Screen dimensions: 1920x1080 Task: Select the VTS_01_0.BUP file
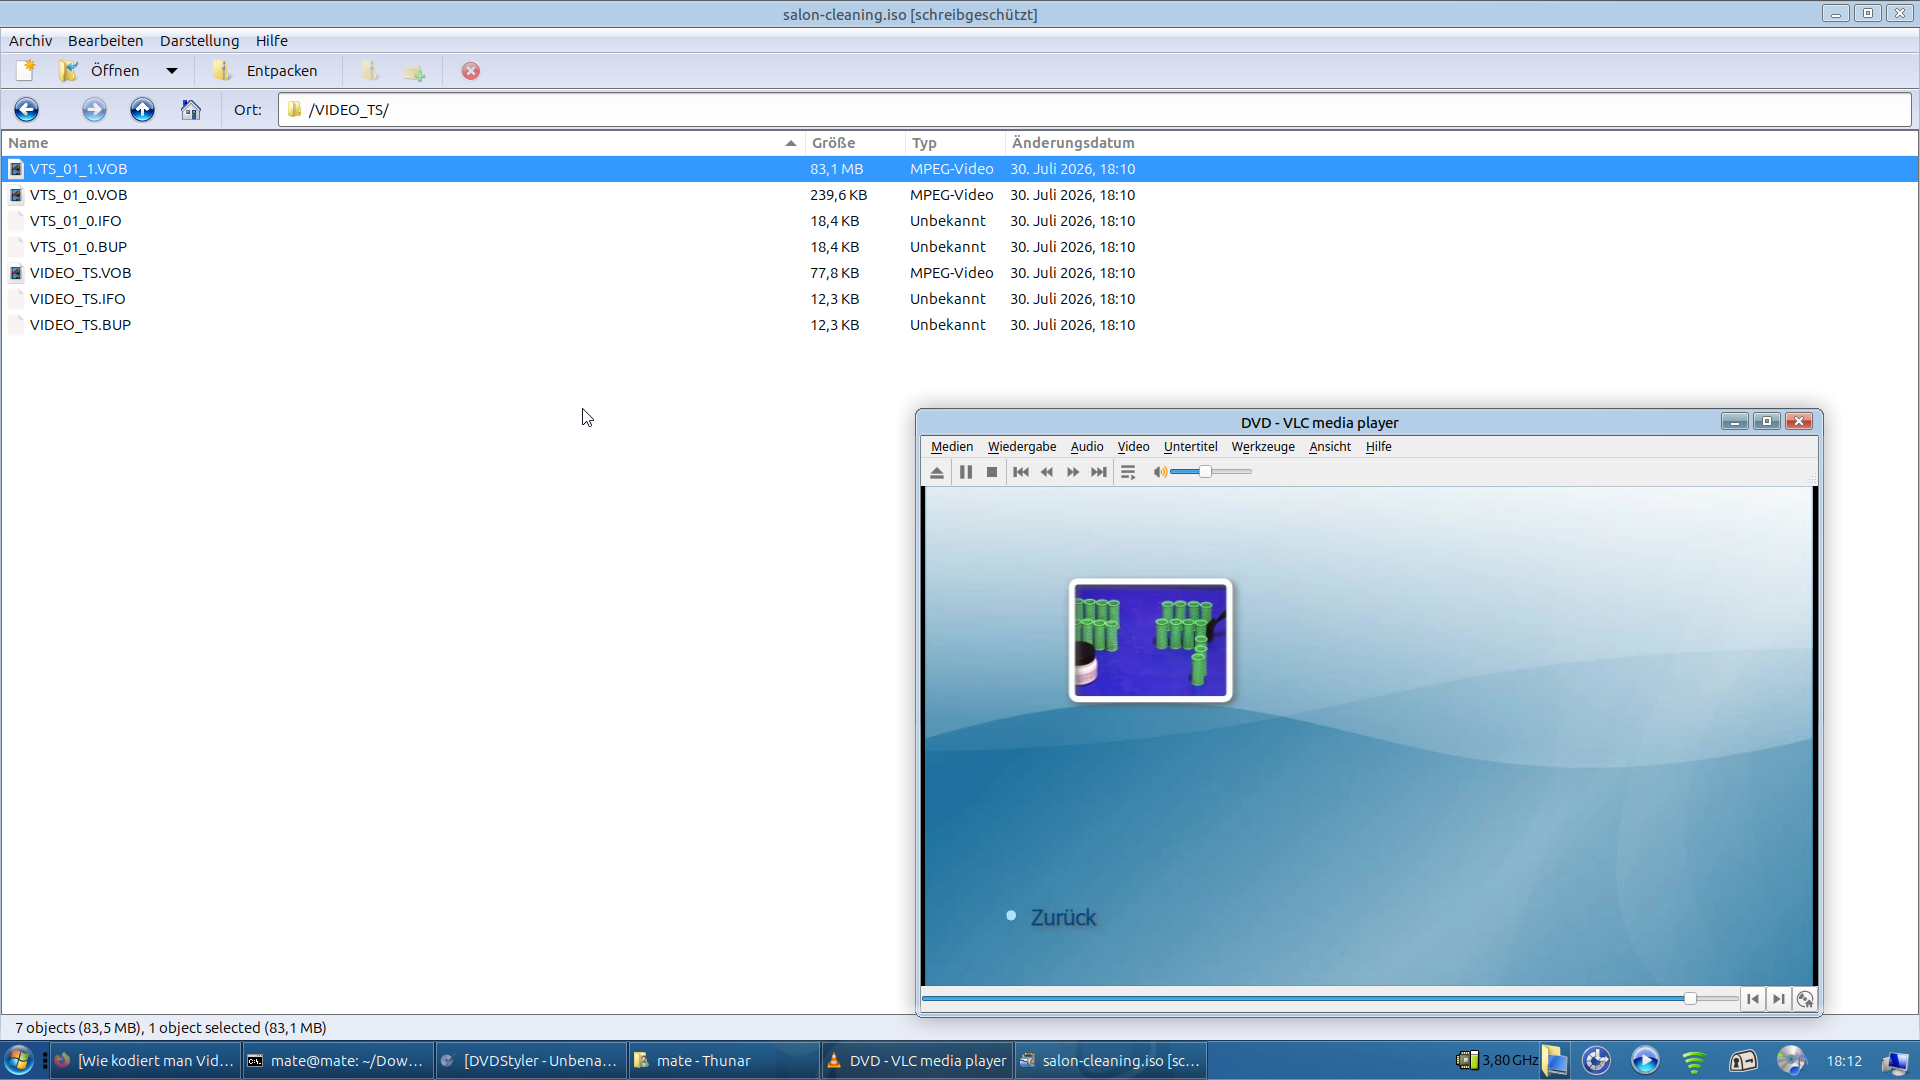(78, 247)
